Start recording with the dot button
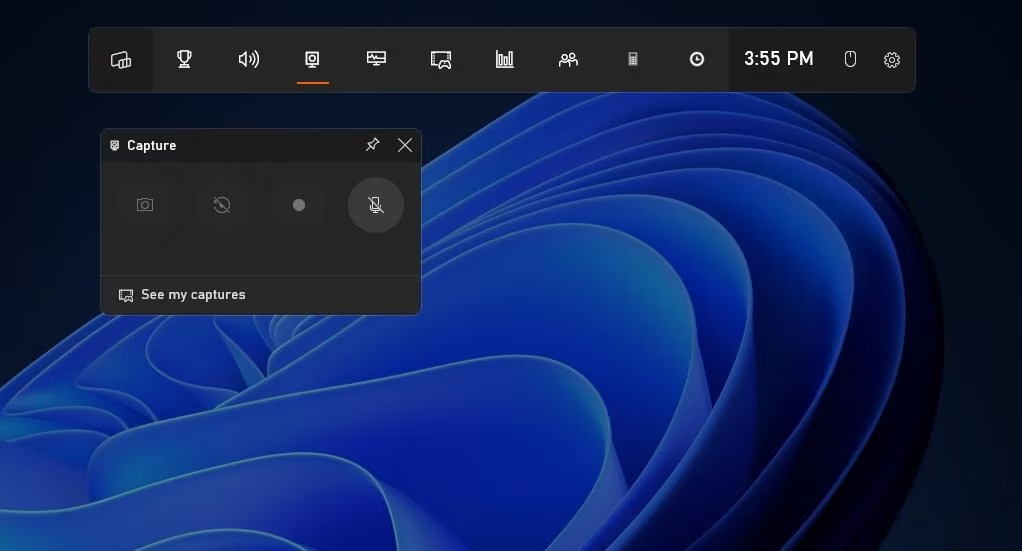This screenshot has width=1022, height=551. click(299, 205)
